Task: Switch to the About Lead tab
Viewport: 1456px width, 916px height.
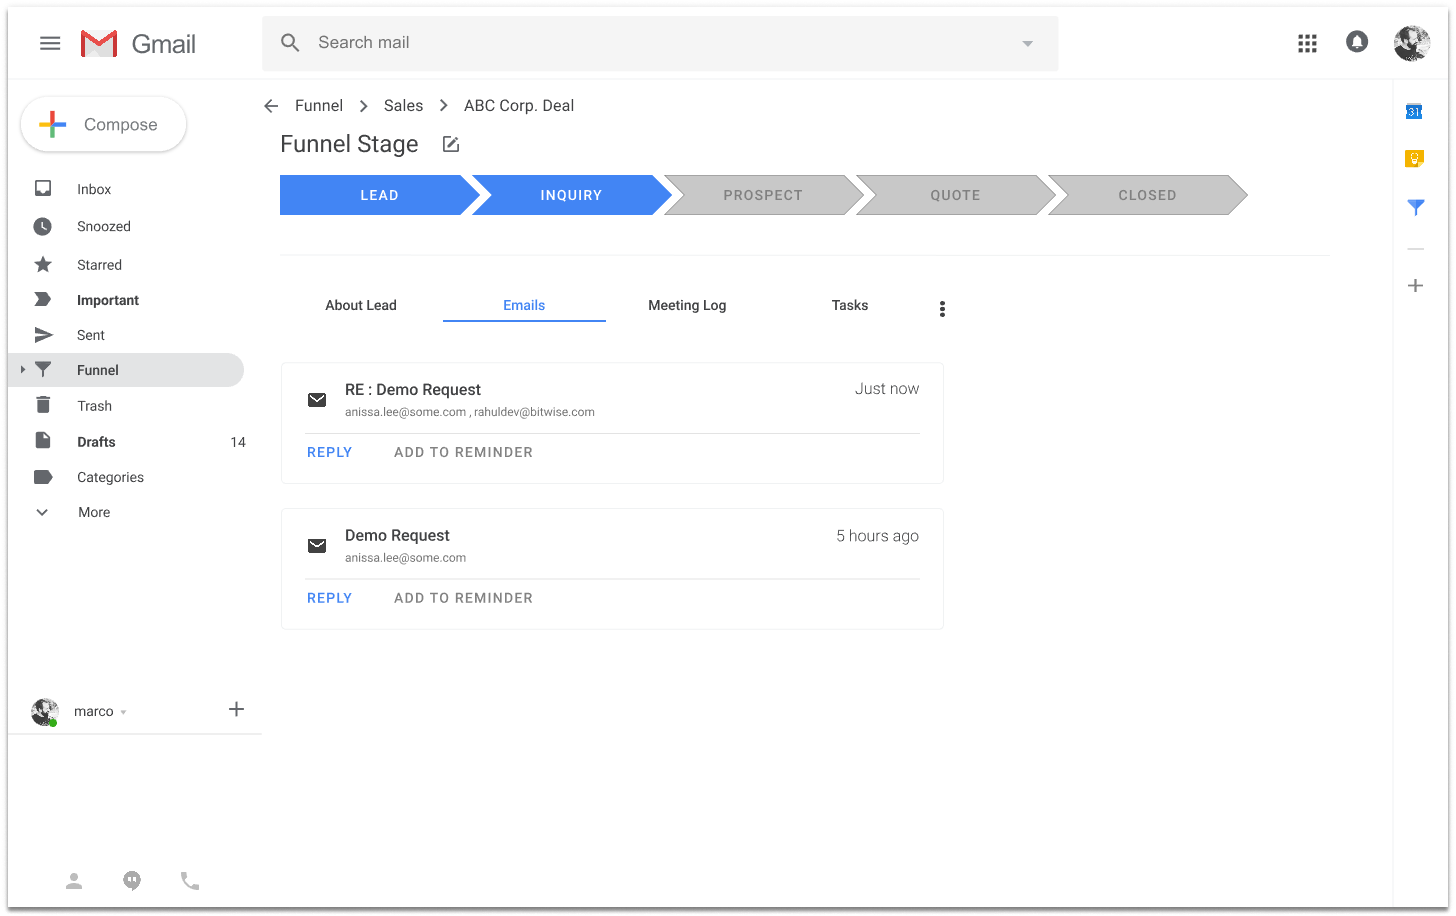Action: 361,305
